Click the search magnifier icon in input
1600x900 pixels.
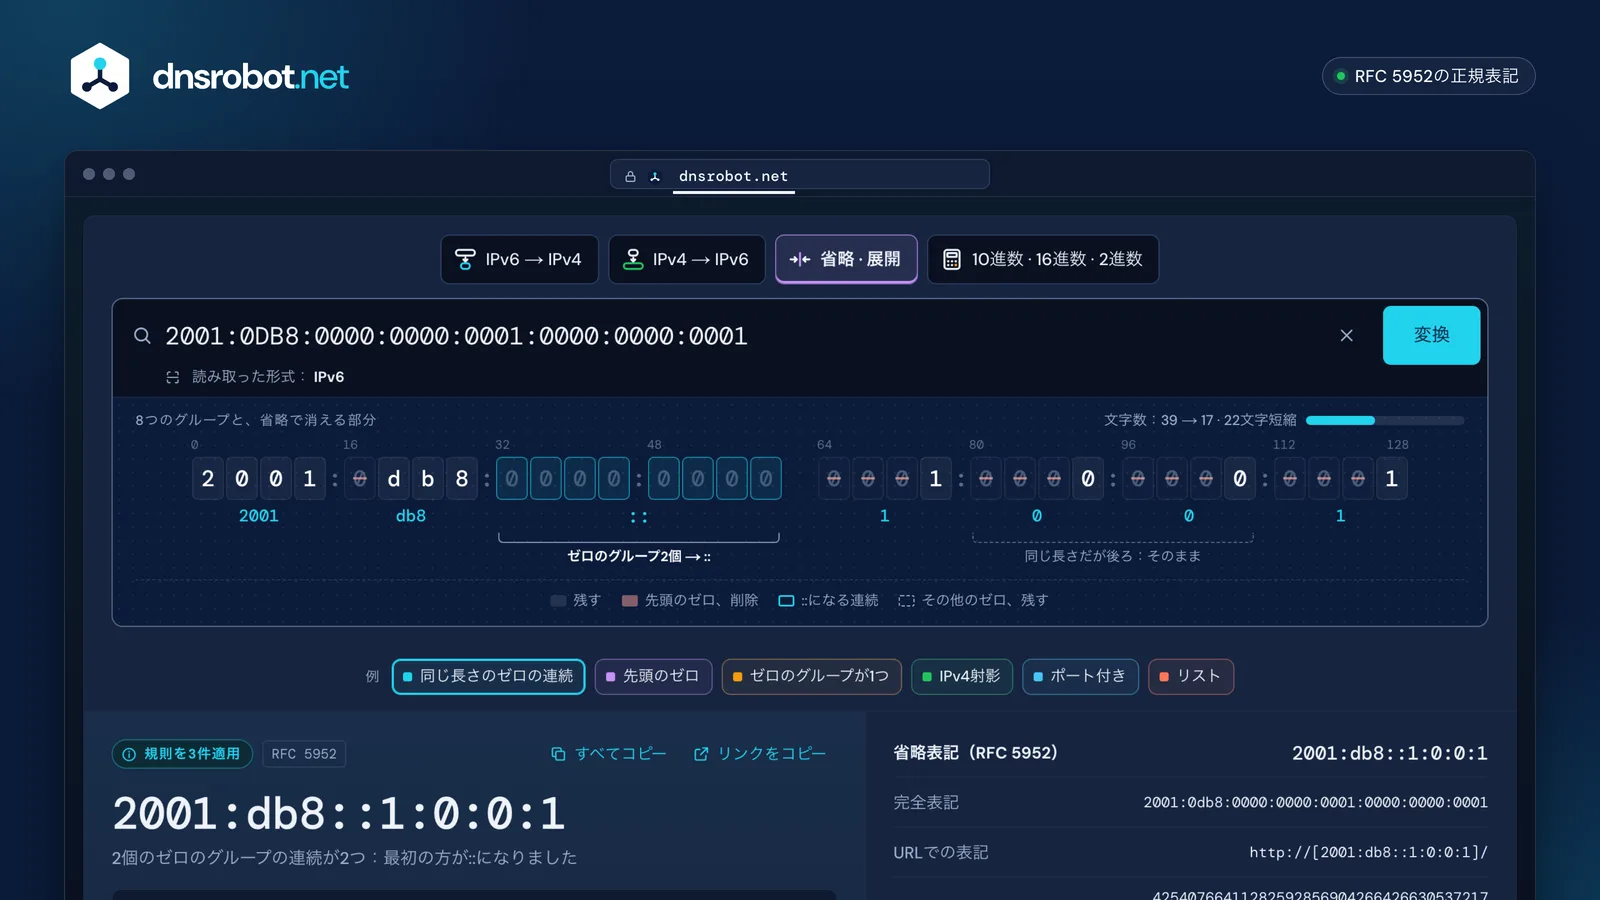pos(142,336)
